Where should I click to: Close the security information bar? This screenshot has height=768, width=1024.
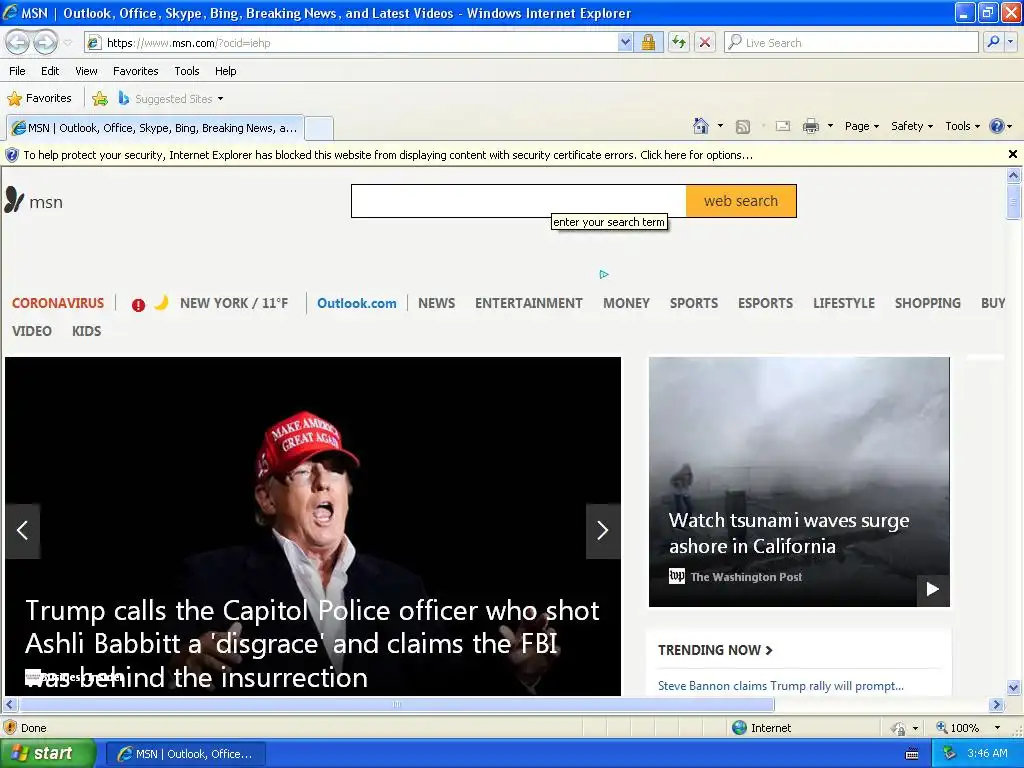pyautogui.click(x=1012, y=154)
